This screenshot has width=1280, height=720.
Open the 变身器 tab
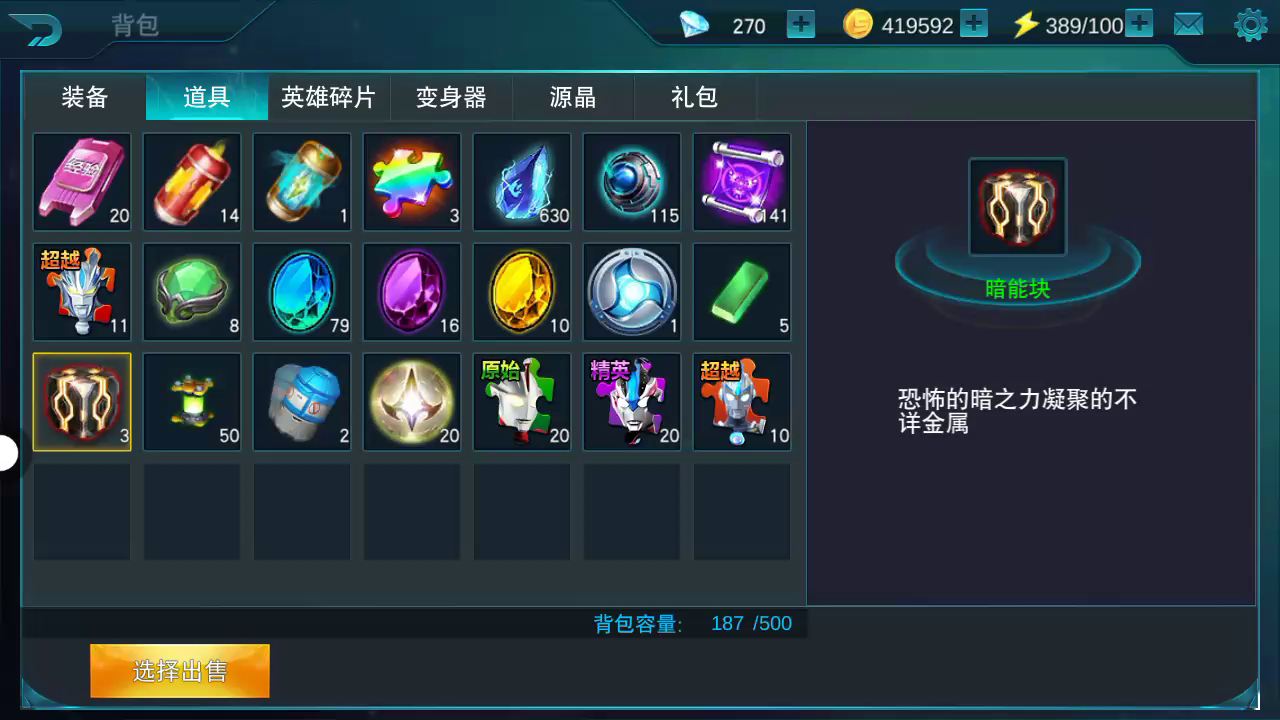click(x=451, y=97)
